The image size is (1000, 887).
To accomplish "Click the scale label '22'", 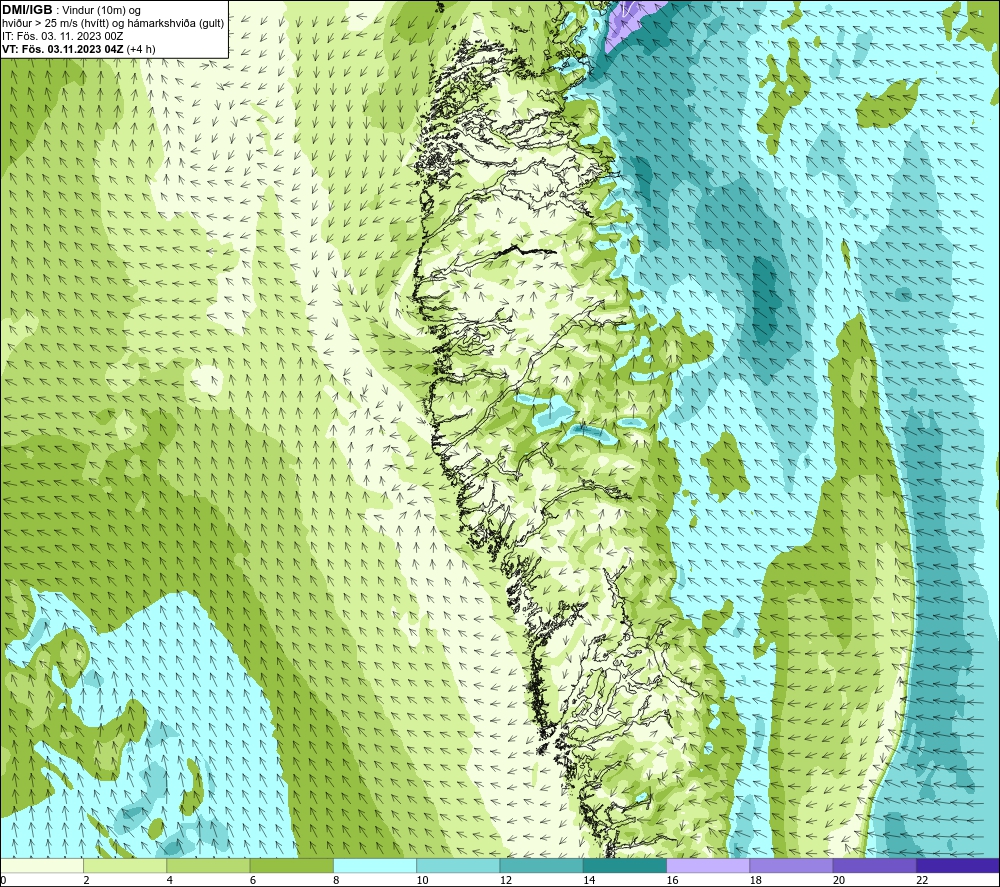I will 922,880.
